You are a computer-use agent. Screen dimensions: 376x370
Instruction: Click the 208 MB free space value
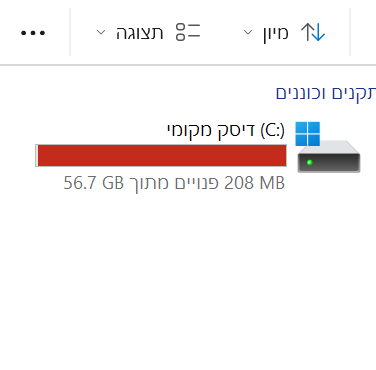[x=254, y=183]
